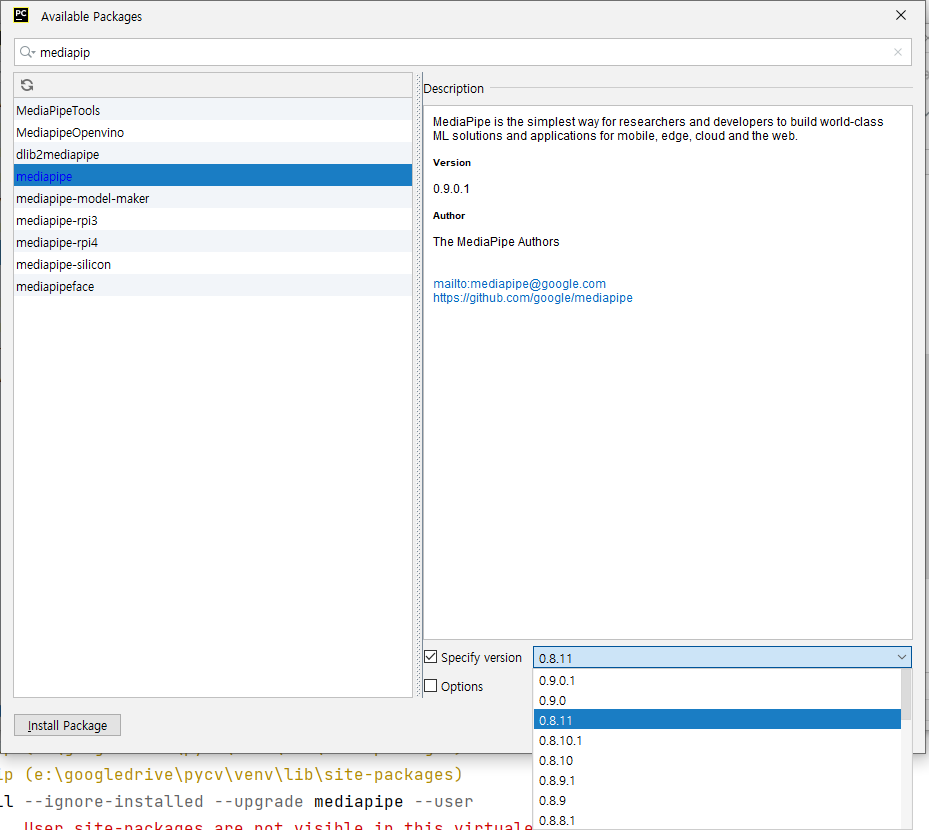Image resolution: width=929 pixels, height=830 pixels.
Task: Choose version 0.8.10 option
Action: [717, 760]
